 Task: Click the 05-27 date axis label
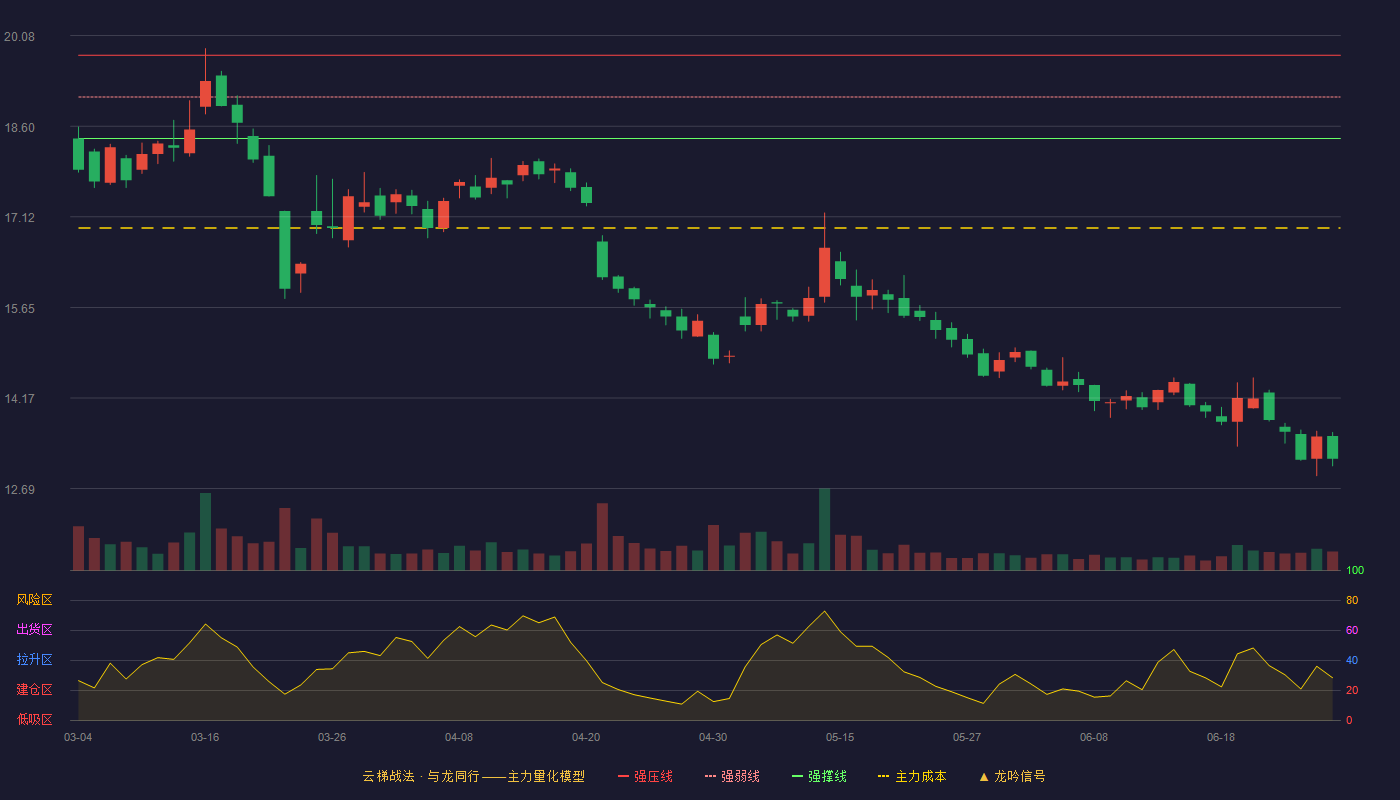coord(967,737)
